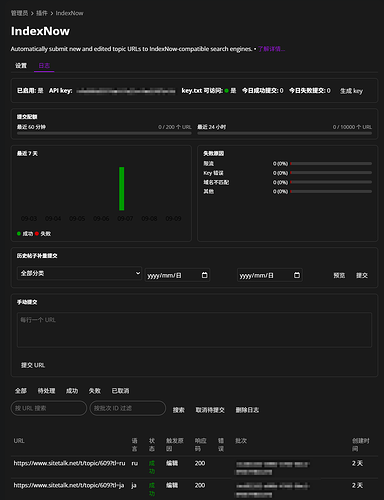Open the 插件 breadcrumb link
384x500 pixels.
coord(42,13)
